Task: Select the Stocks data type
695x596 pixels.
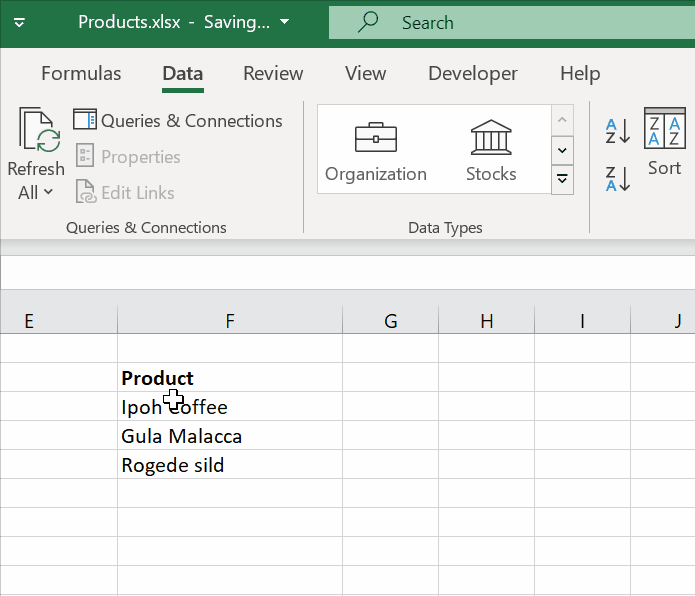Action: pyautogui.click(x=491, y=150)
